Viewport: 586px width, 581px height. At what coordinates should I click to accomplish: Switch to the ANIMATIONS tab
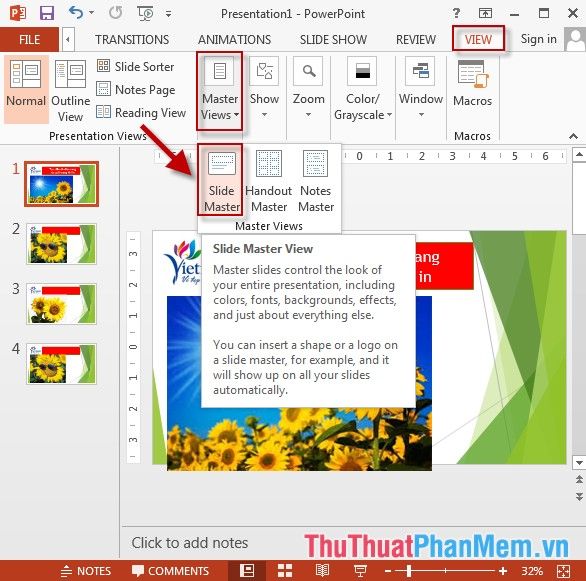234,39
